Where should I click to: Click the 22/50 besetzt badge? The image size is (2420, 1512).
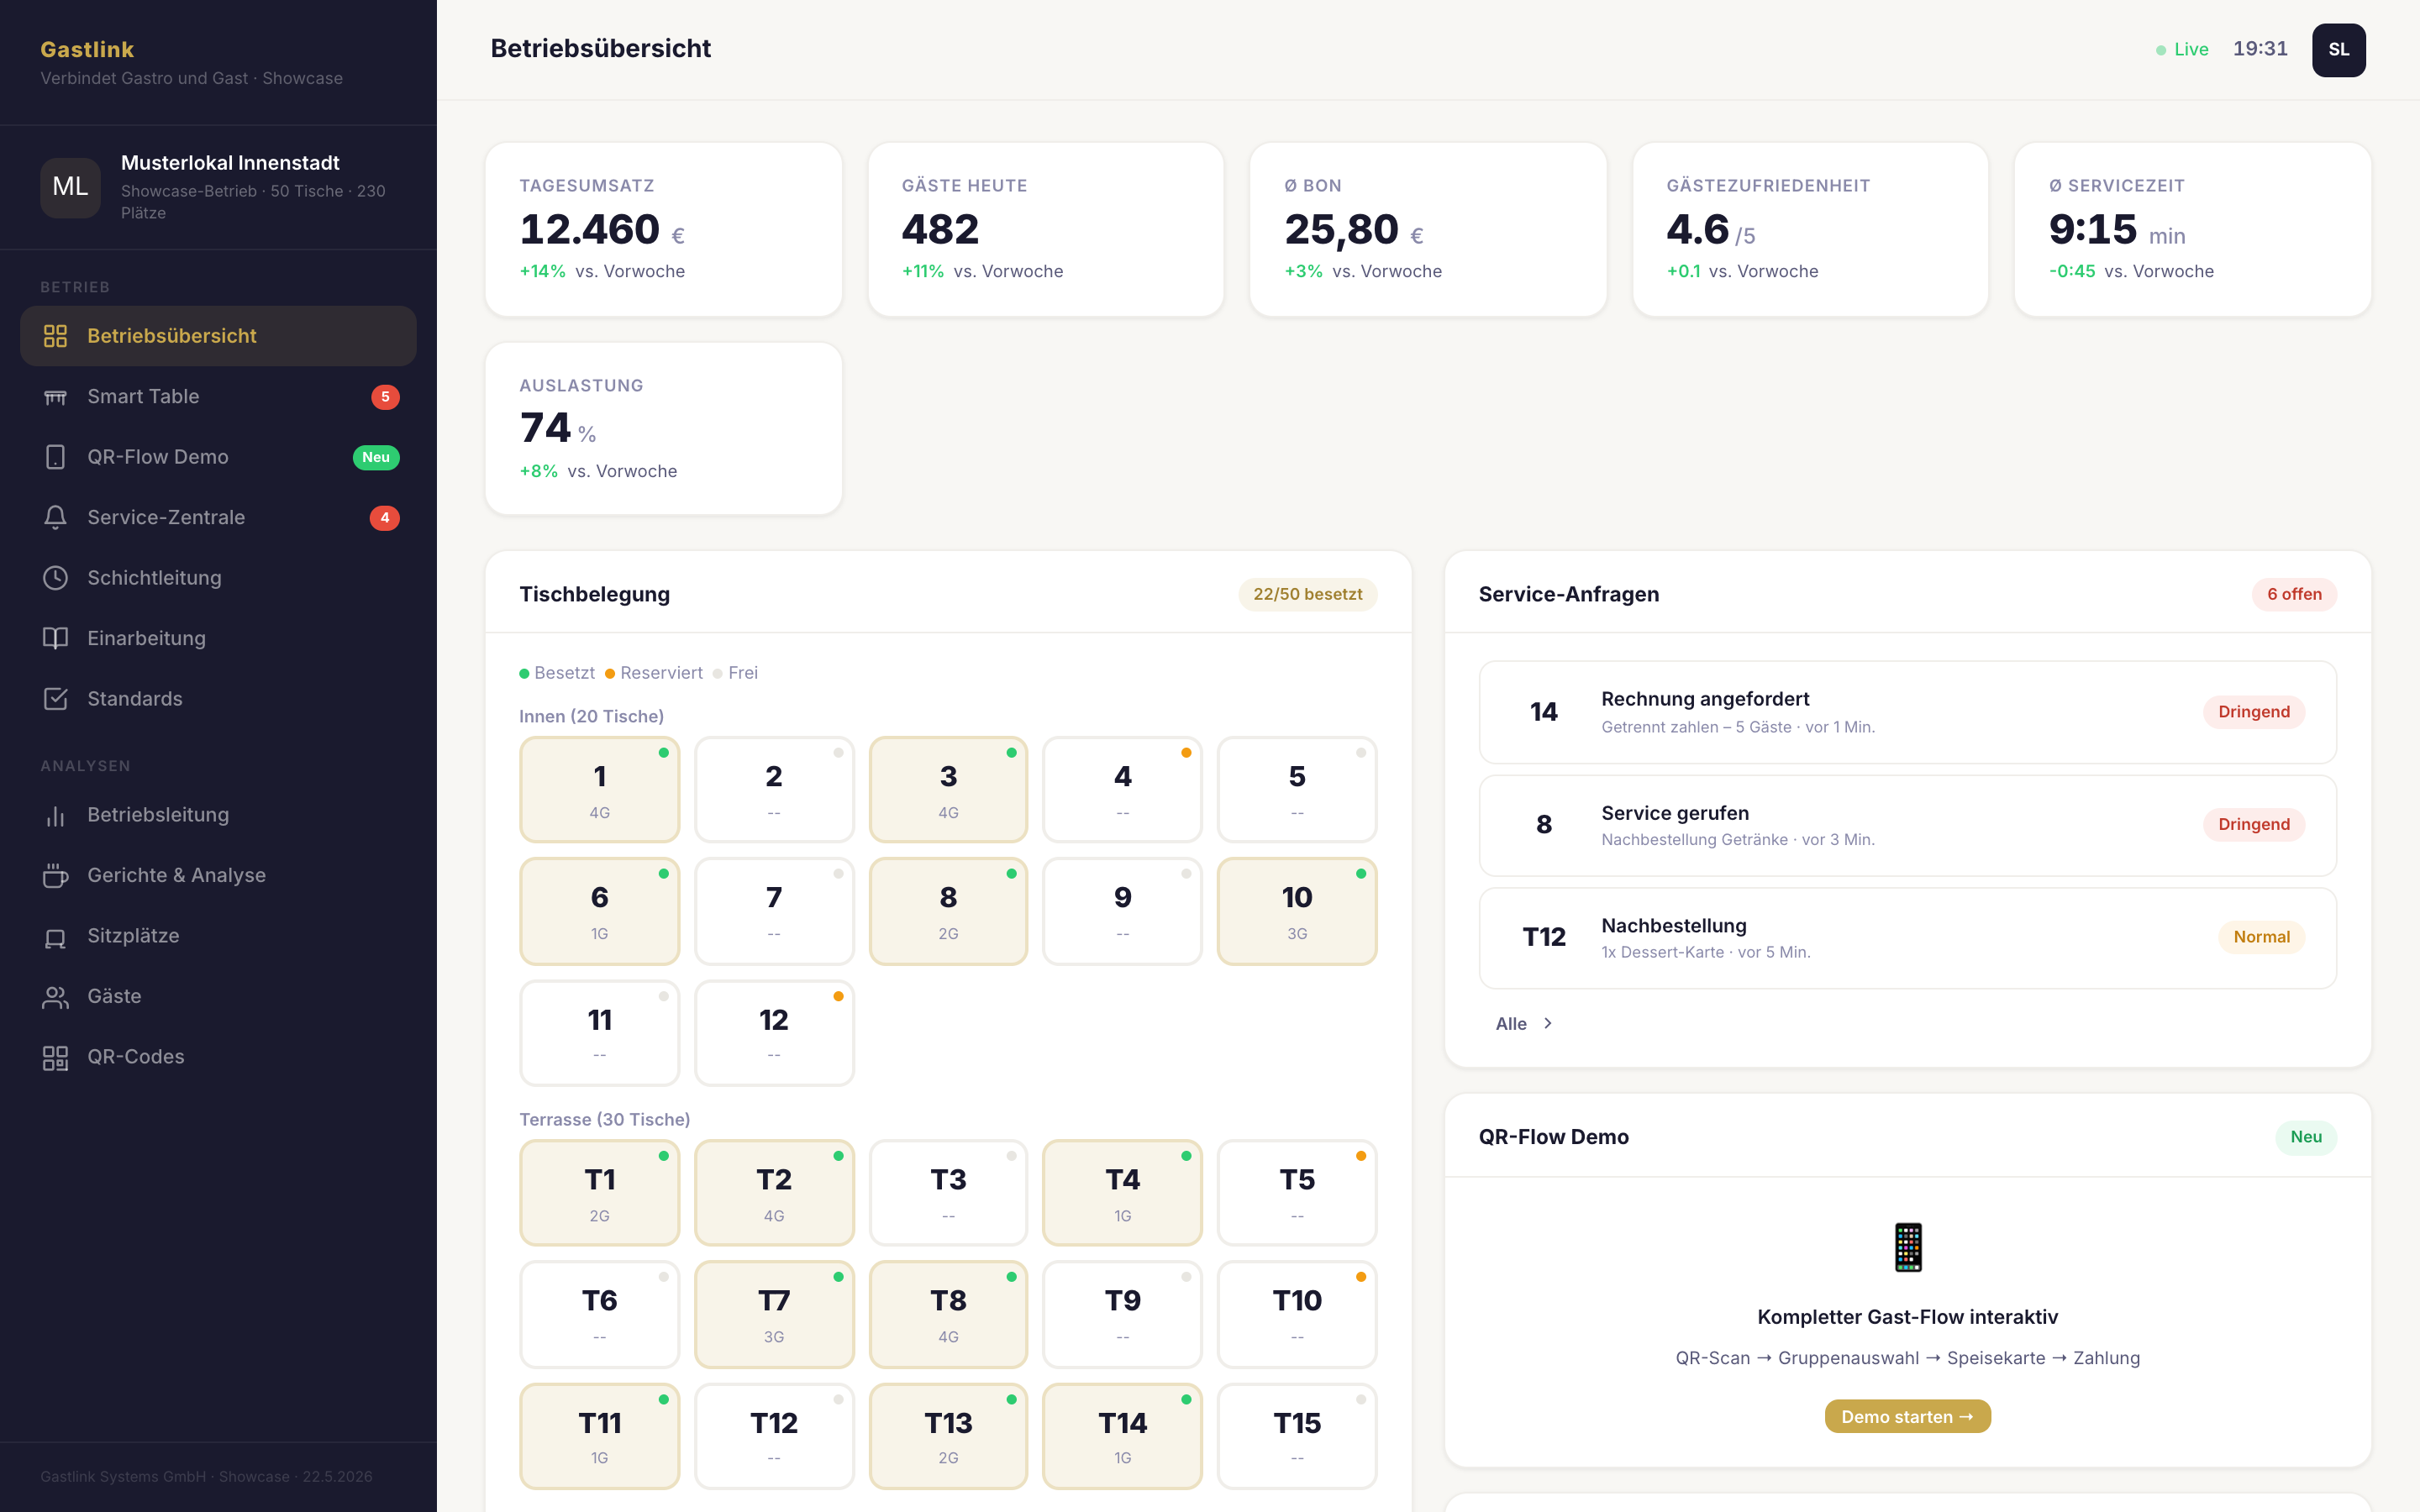(x=1307, y=594)
